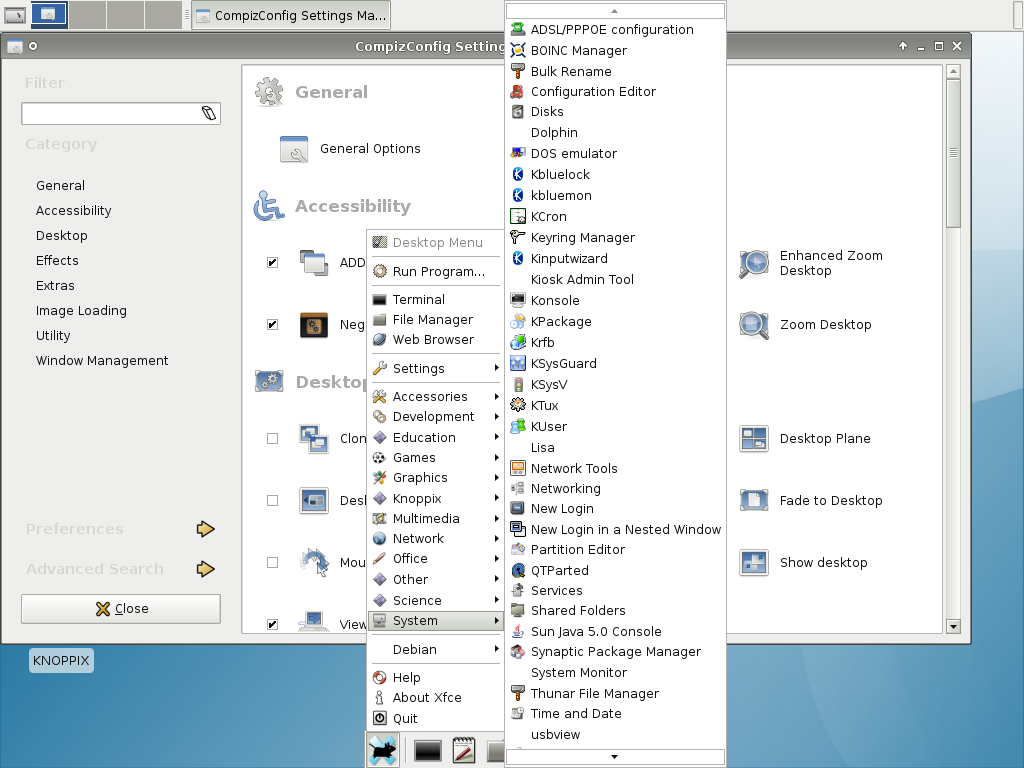
Task: Open Web Browser from Desktop Menu
Action: pos(436,340)
